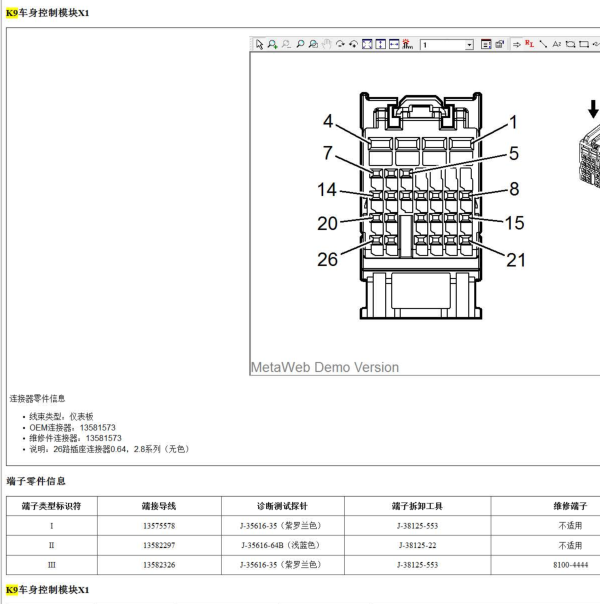Image resolution: width=600 pixels, height=604 pixels.
Task: Select the plain magnifier zoom tool
Action: tap(300, 44)
